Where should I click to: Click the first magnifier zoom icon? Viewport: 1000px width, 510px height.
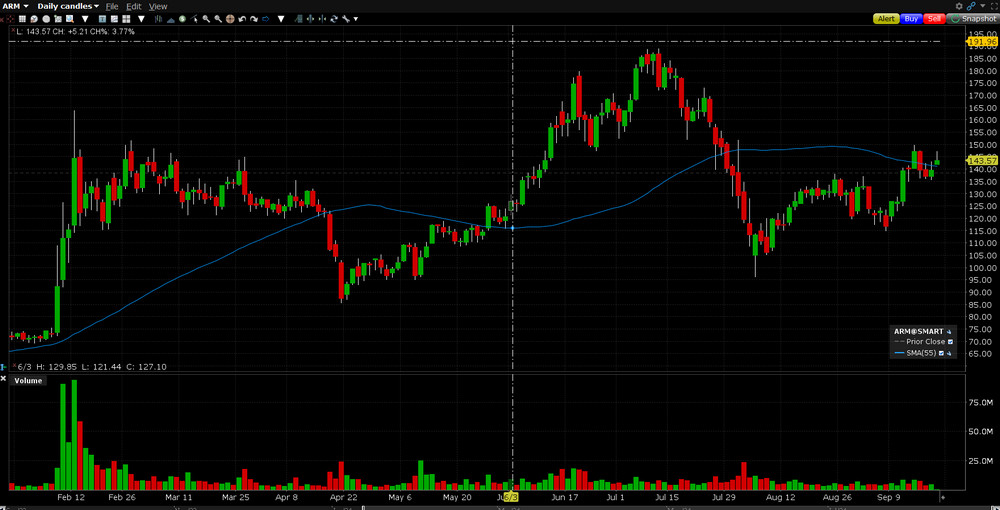click(x=206, y=18)
